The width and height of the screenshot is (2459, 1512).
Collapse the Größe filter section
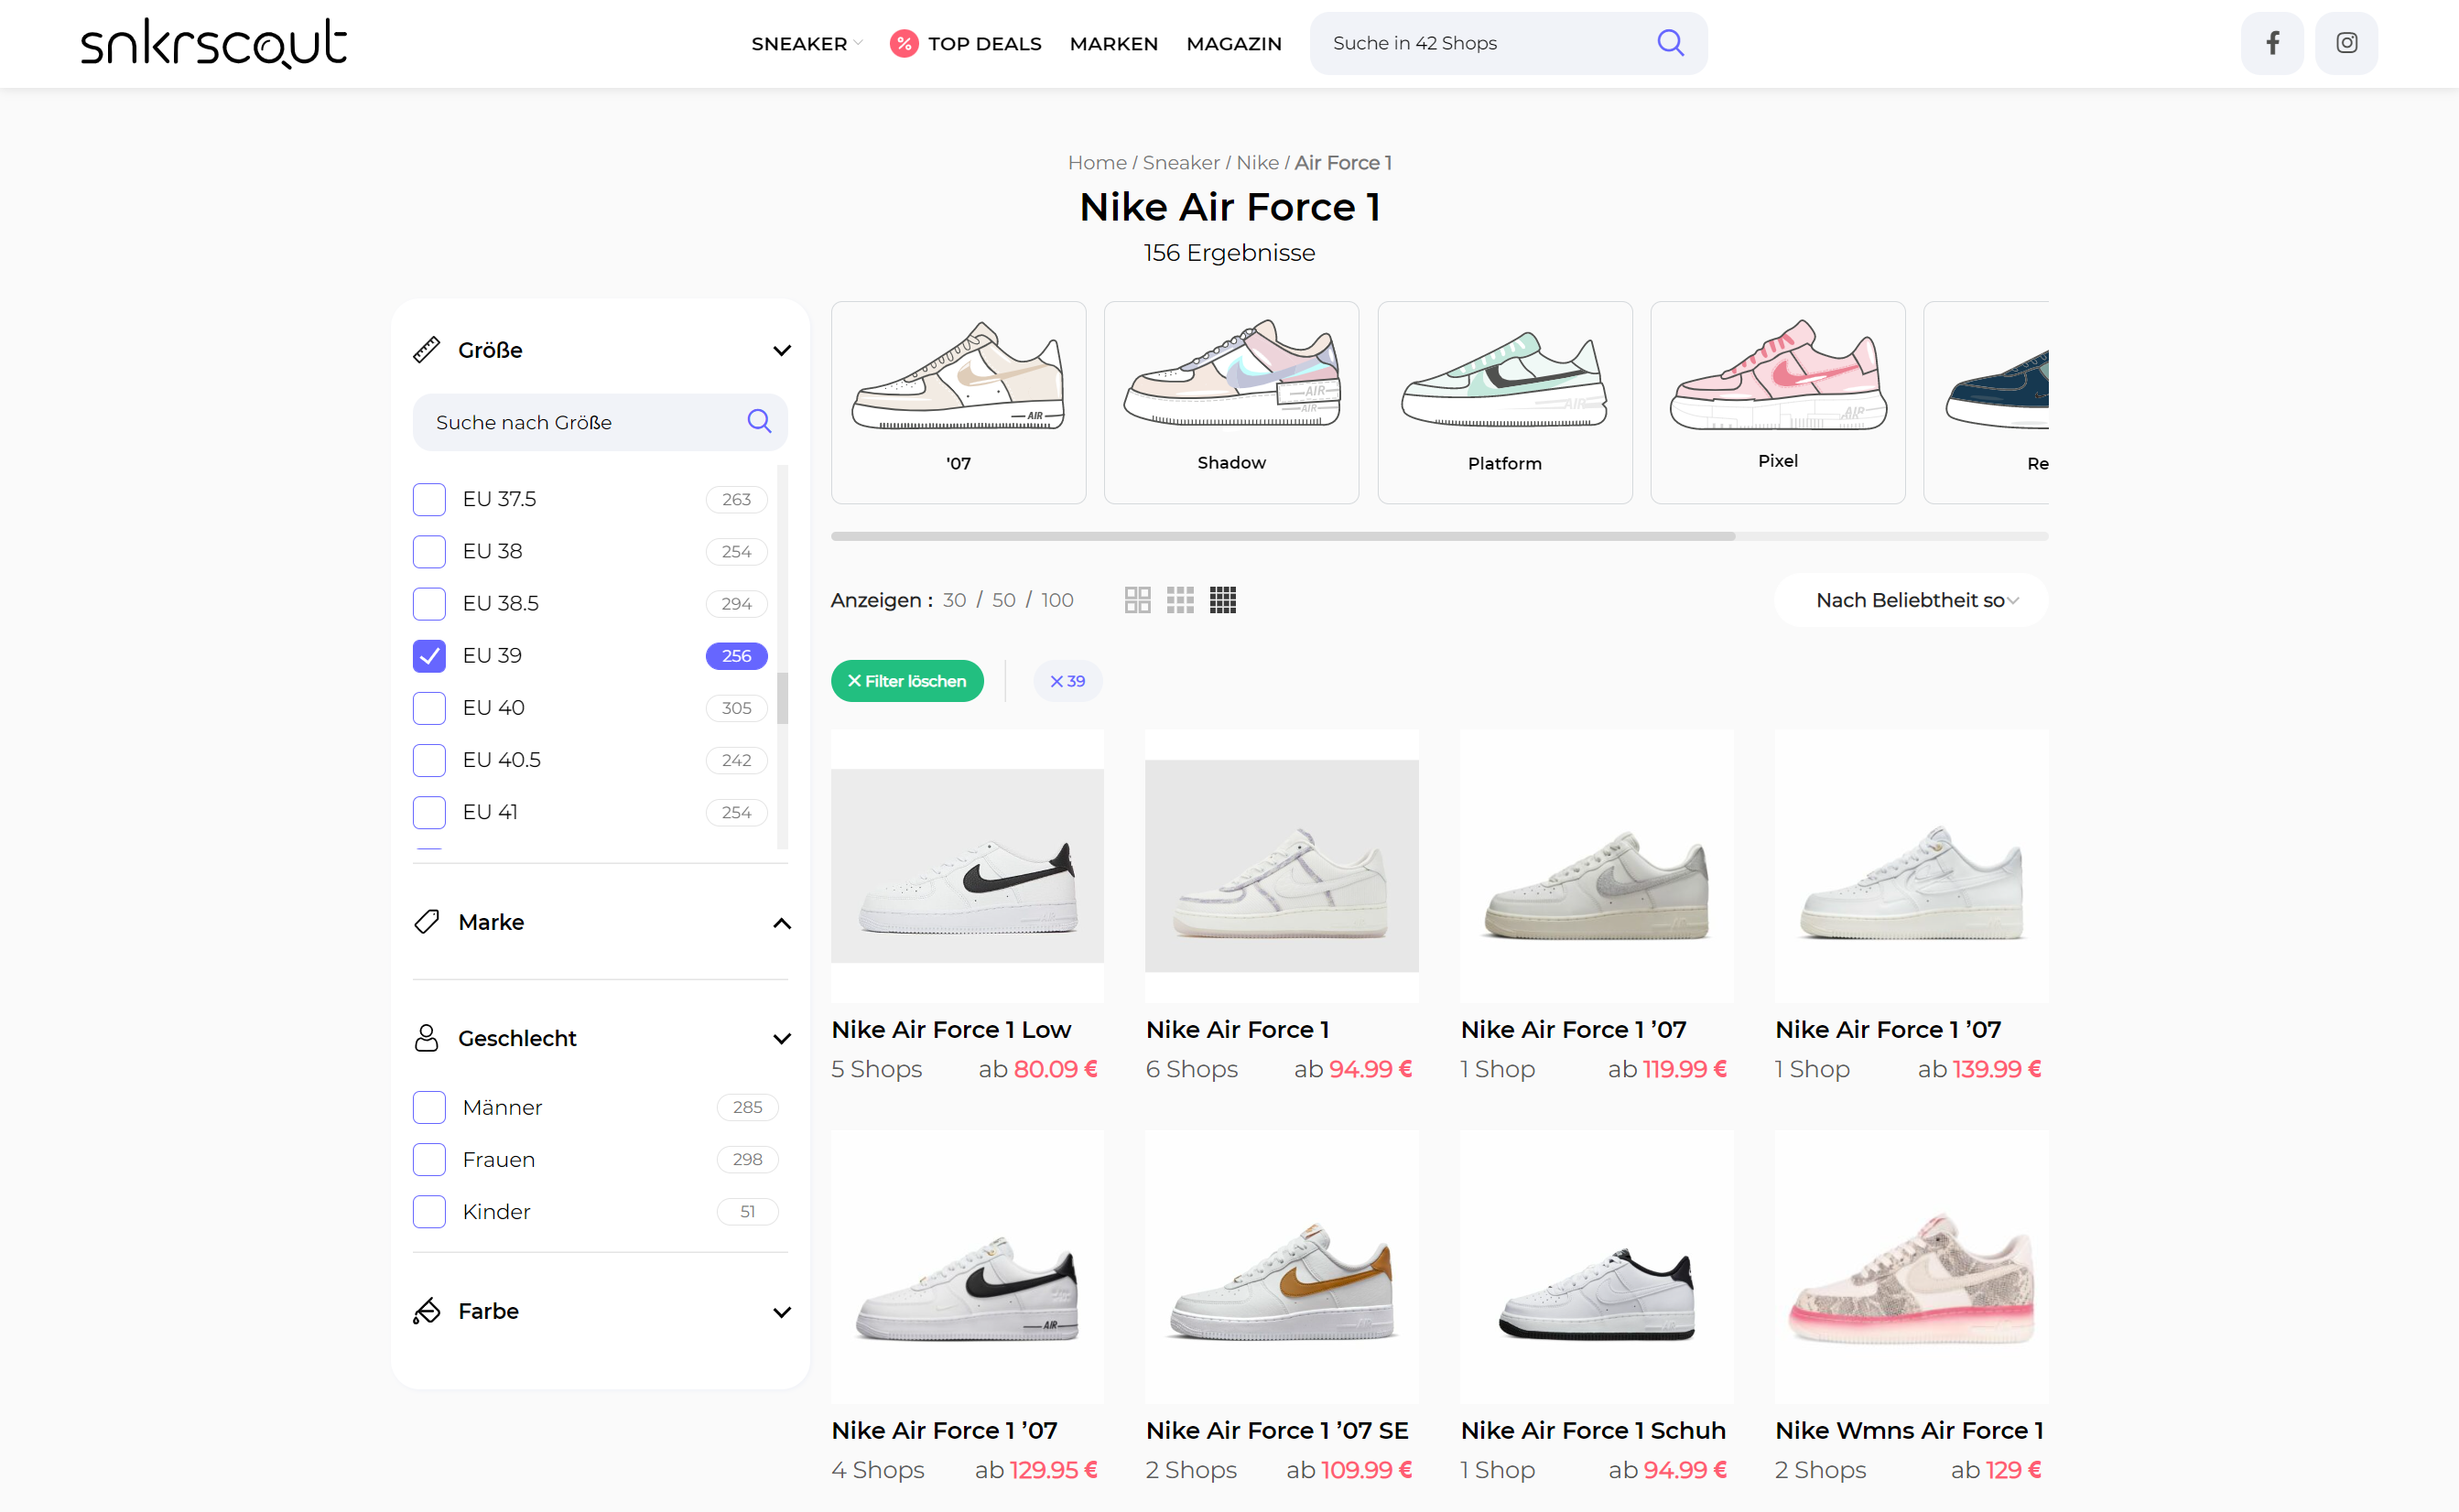782,350
